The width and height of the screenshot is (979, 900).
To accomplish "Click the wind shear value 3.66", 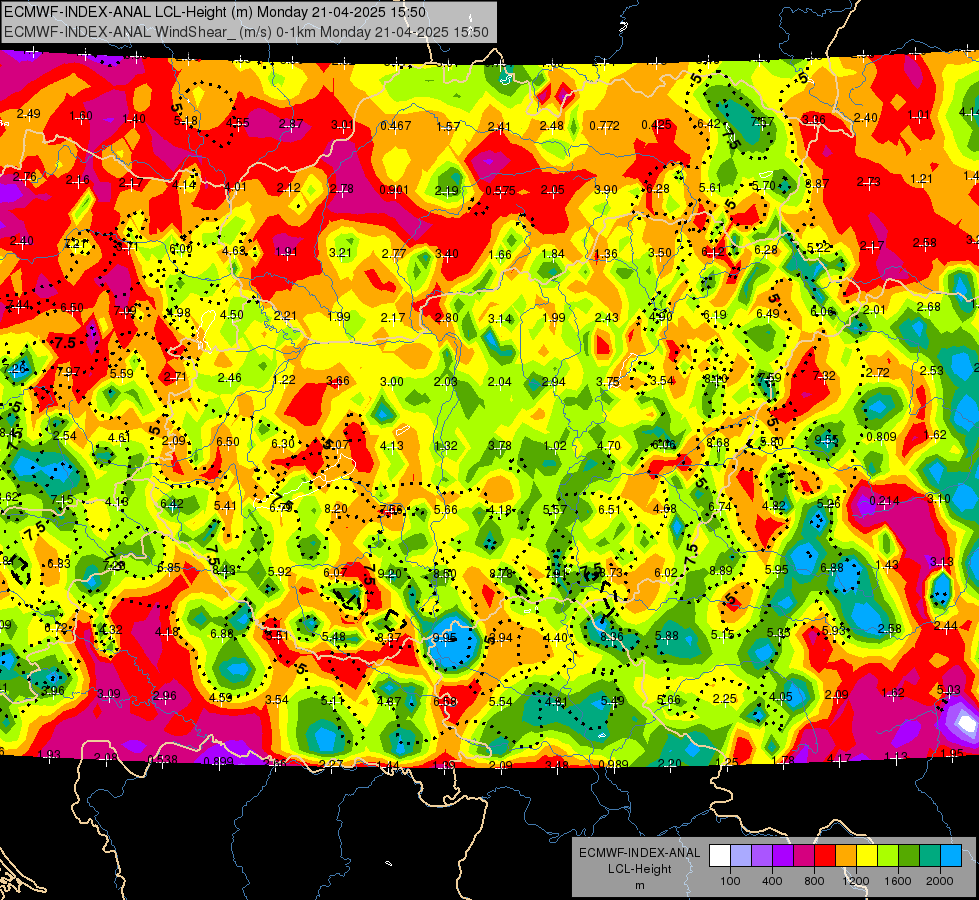I will coord(338,380).
